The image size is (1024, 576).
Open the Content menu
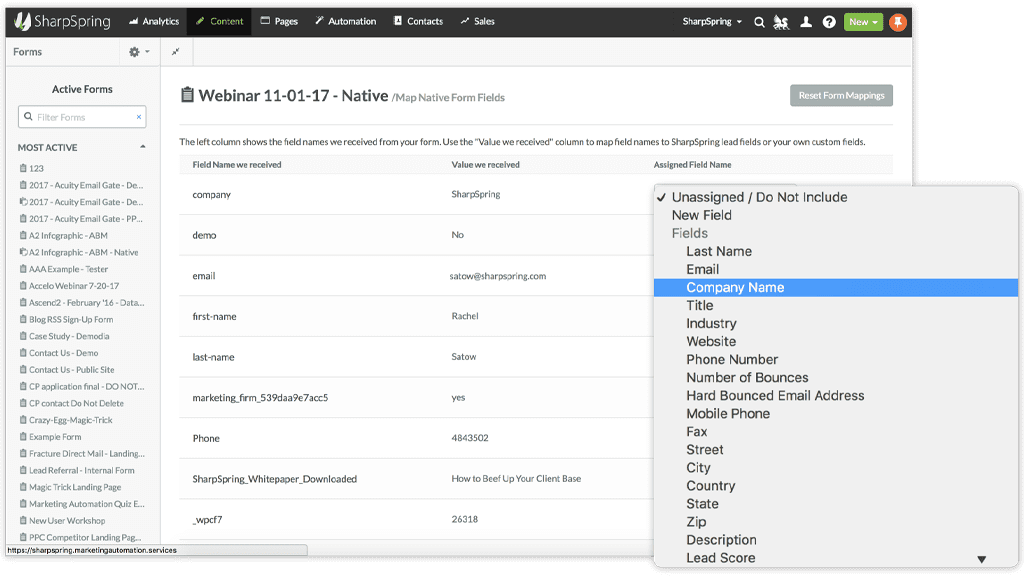click(219, 22)
